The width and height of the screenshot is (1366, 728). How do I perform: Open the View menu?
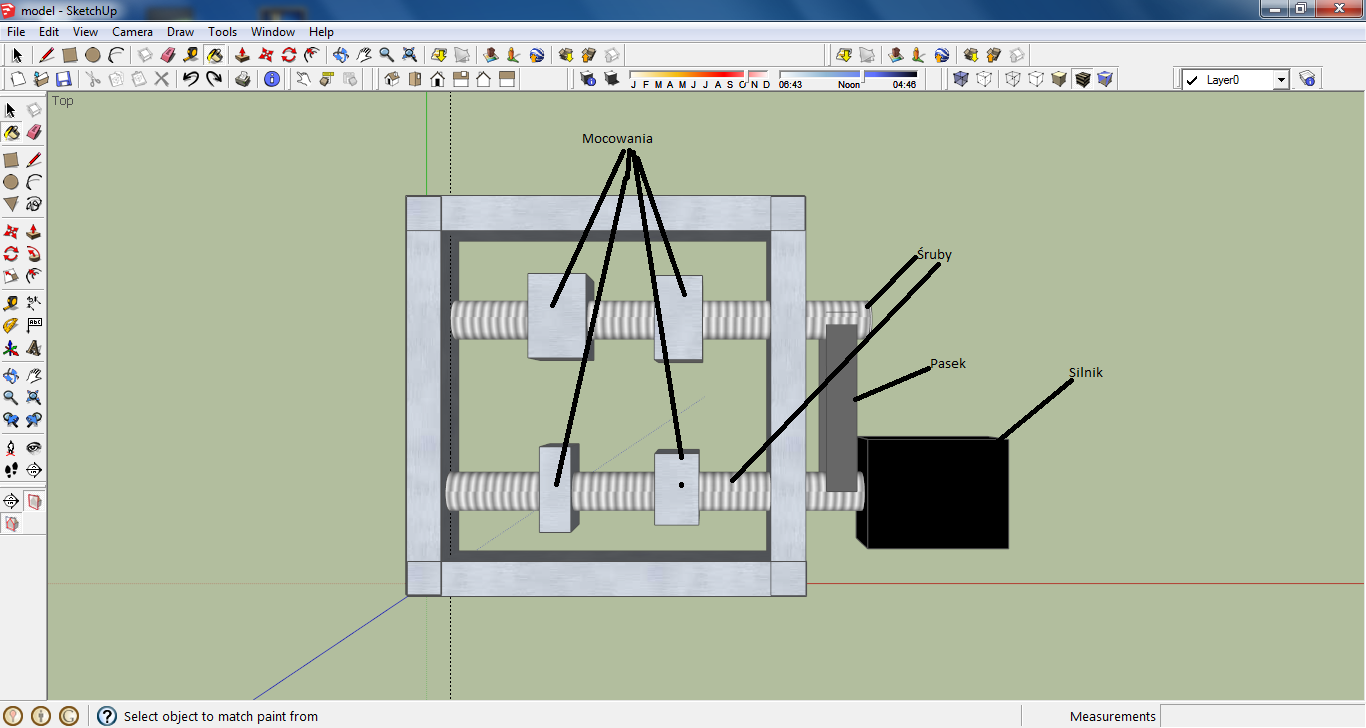click(x=85, y=32)
